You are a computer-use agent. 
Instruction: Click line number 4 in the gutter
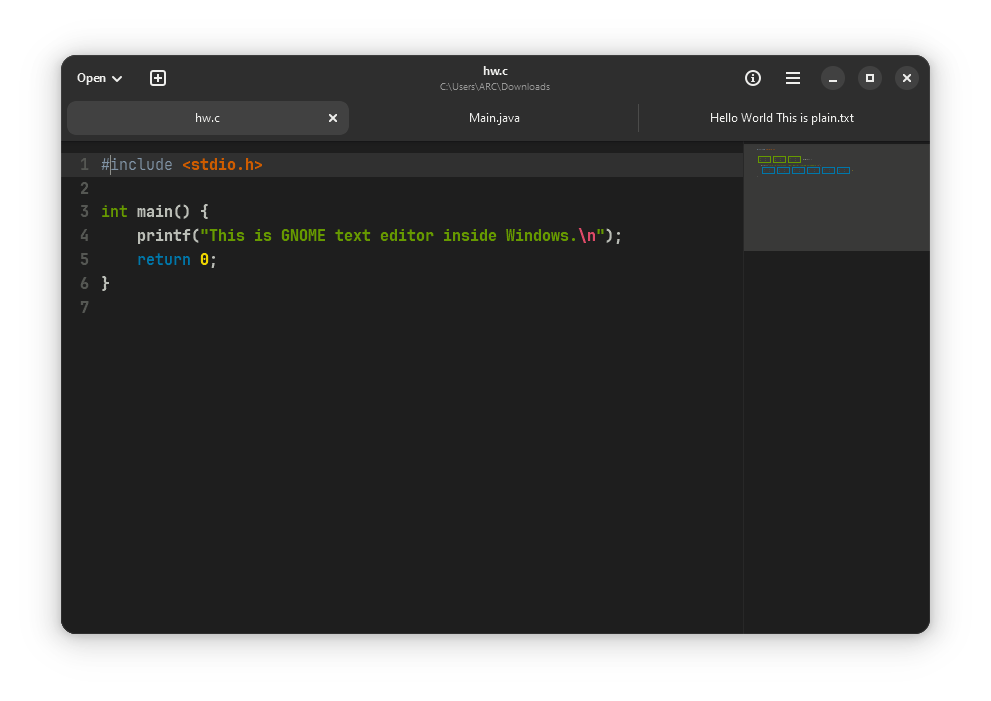click(x=84, y=236)
